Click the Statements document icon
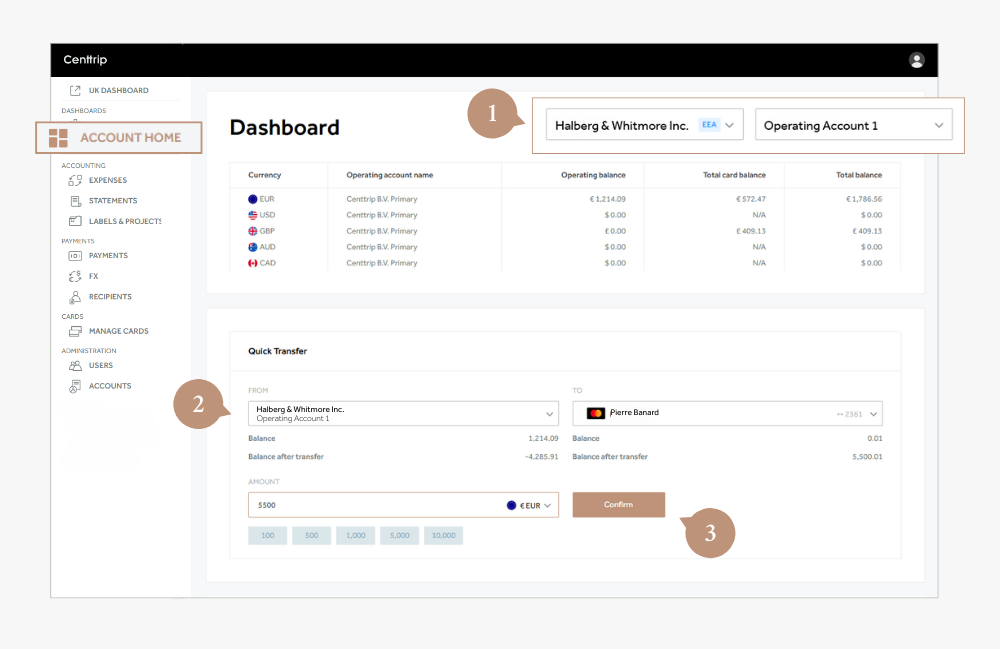 point(75,201)
